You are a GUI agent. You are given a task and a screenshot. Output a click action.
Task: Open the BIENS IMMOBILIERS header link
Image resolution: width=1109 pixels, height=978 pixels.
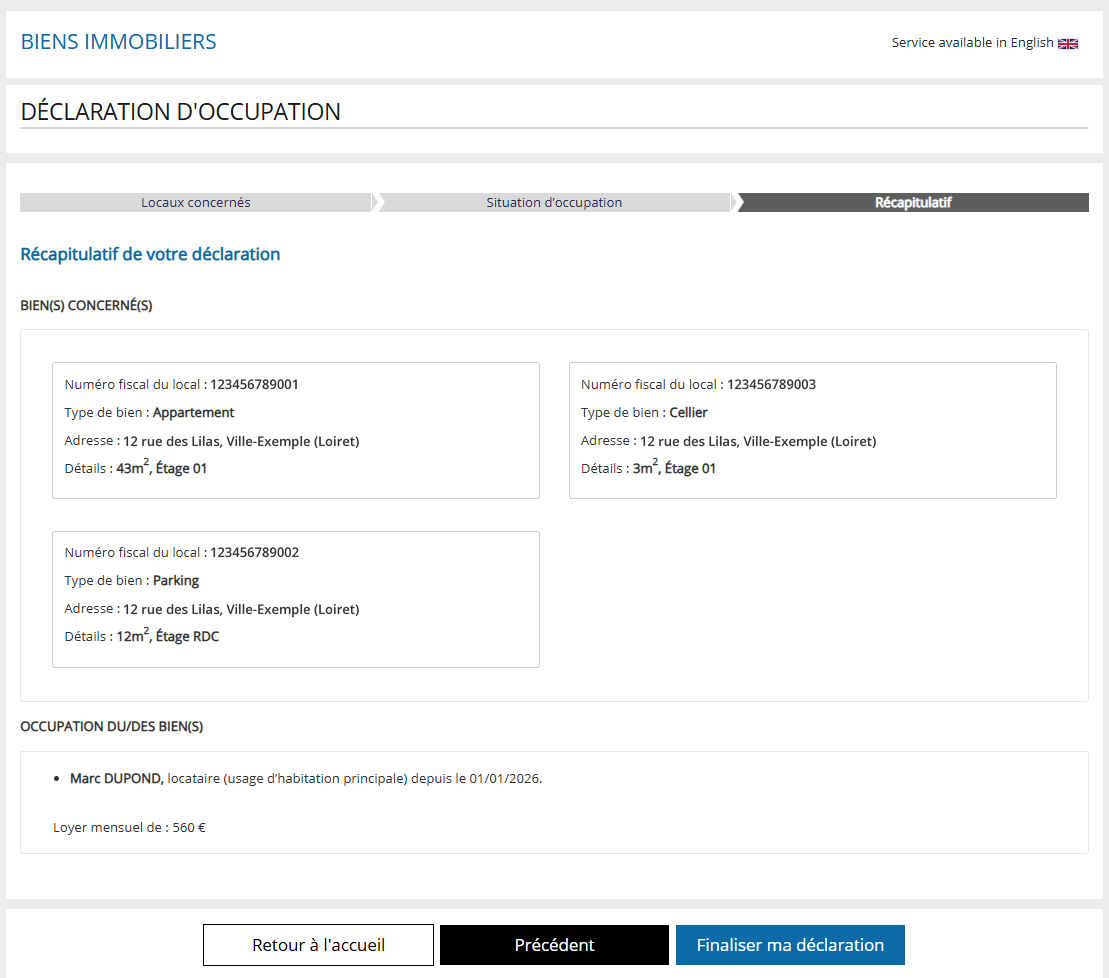coord(119,42)
